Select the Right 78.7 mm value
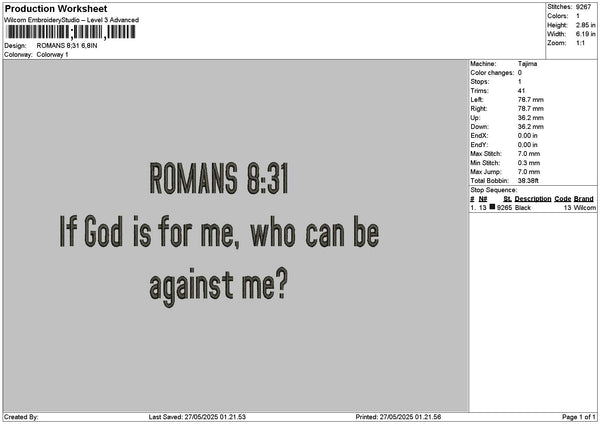 (530, 109)
